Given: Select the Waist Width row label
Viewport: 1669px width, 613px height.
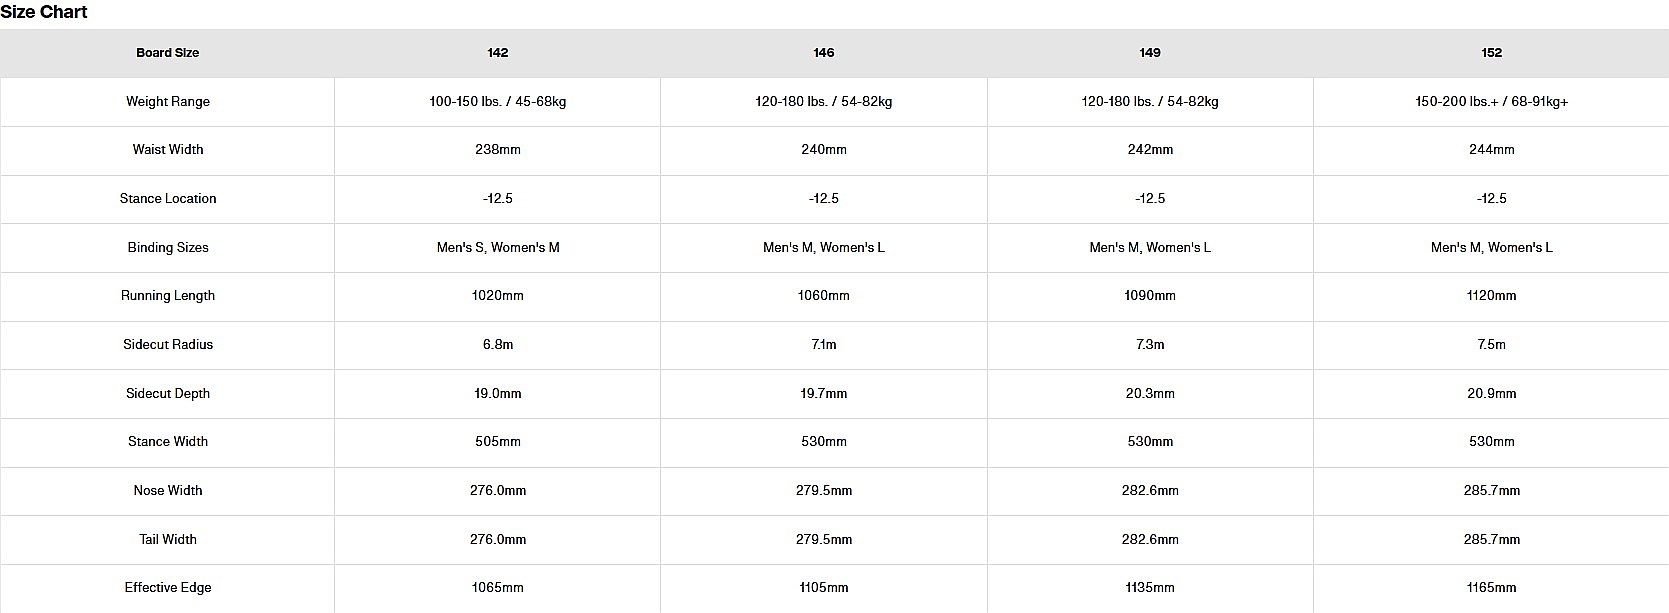Looking at the screenshot, I should (168, 150).
